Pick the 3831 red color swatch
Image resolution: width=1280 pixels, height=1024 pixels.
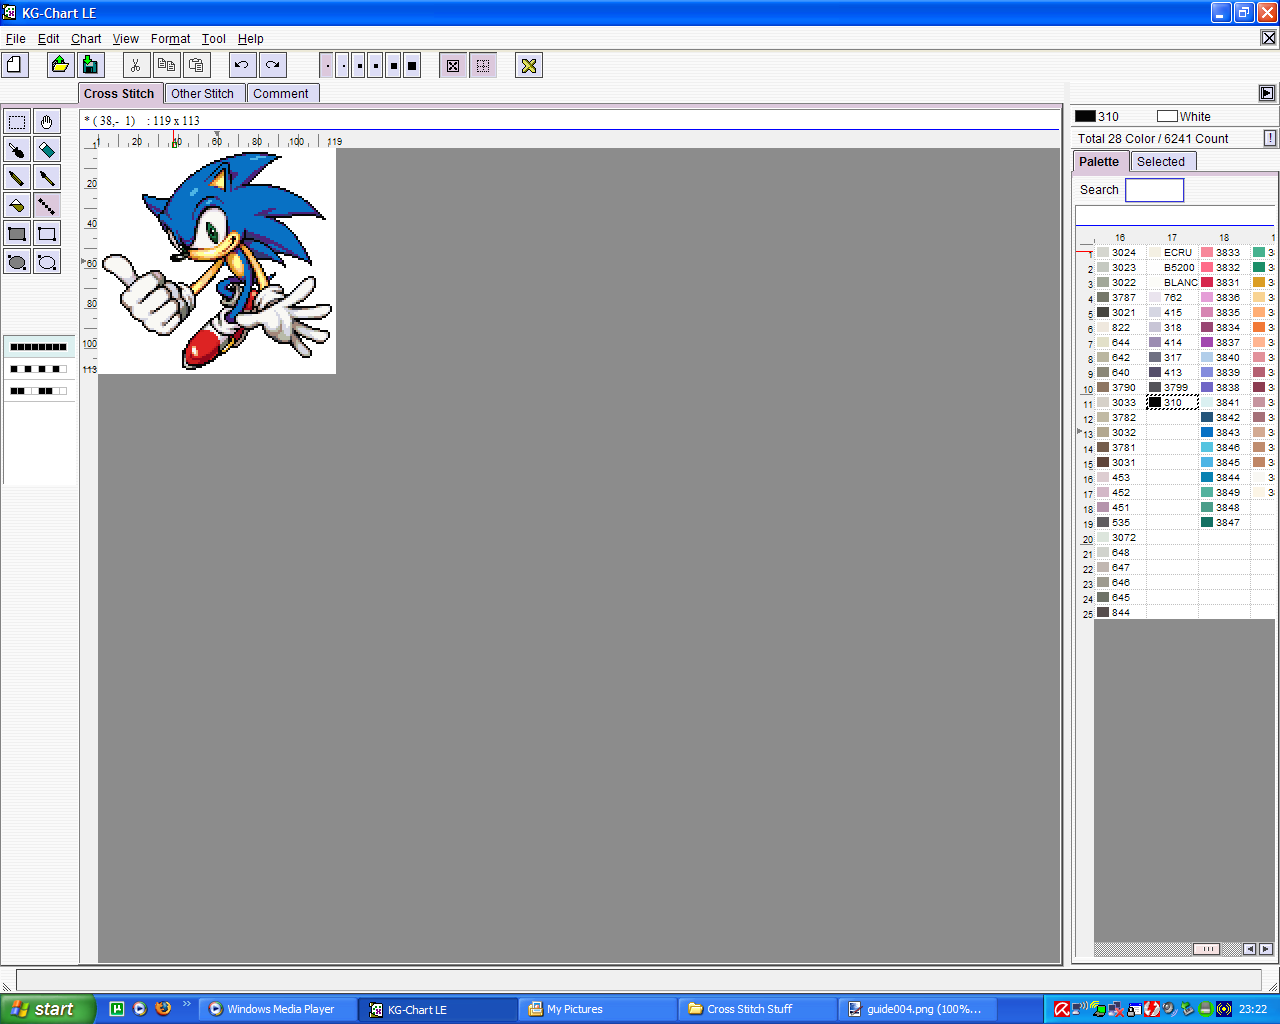coord(1225,282)
